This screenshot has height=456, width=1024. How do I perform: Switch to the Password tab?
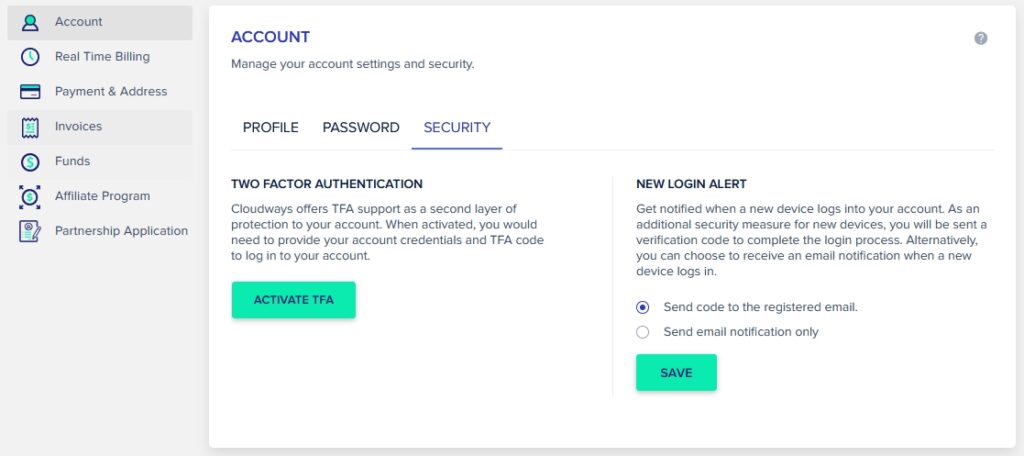pyautogui.click(x=361, y=128)
